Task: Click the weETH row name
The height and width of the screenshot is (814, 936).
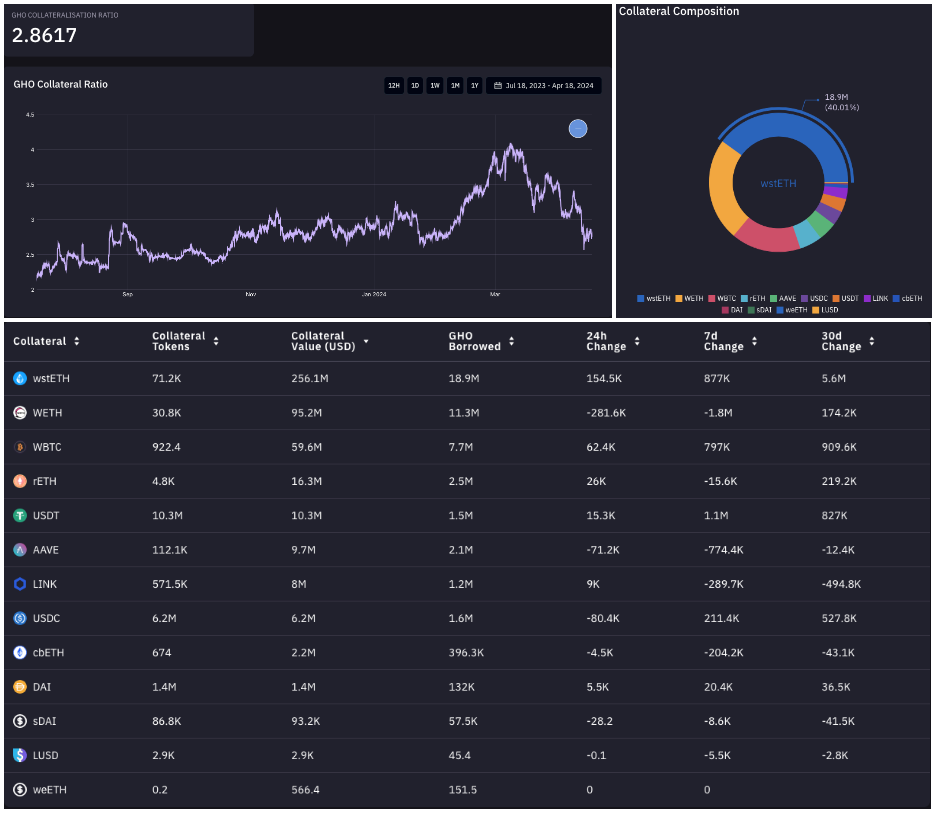Action: pyautogui.click(x=50, y=790)
